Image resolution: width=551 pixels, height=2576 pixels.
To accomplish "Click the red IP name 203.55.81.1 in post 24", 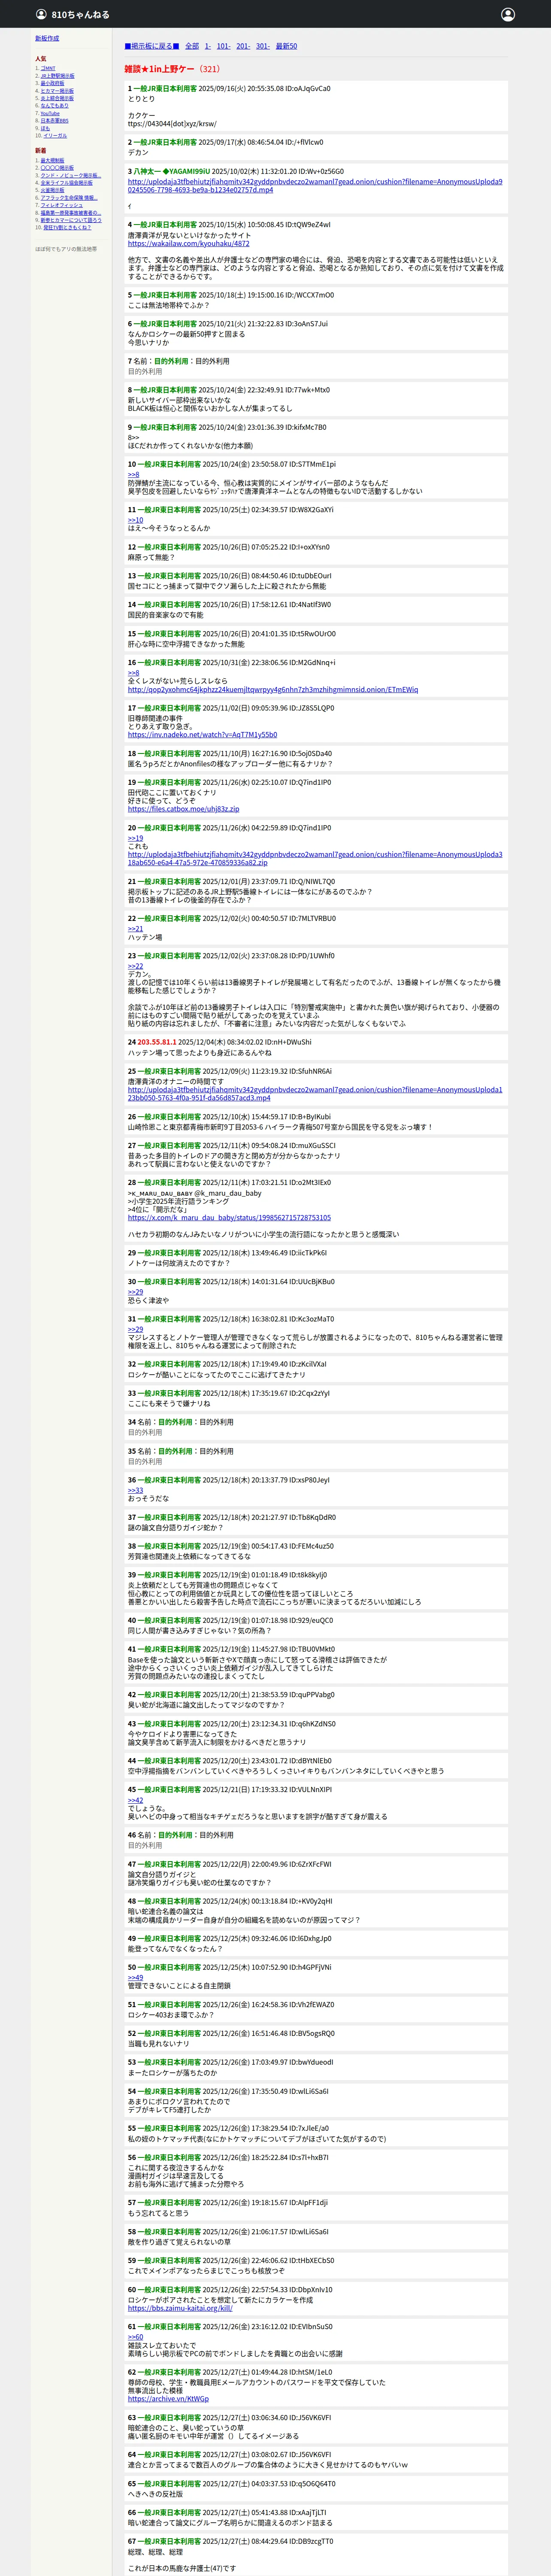I will pos(157,1042).
